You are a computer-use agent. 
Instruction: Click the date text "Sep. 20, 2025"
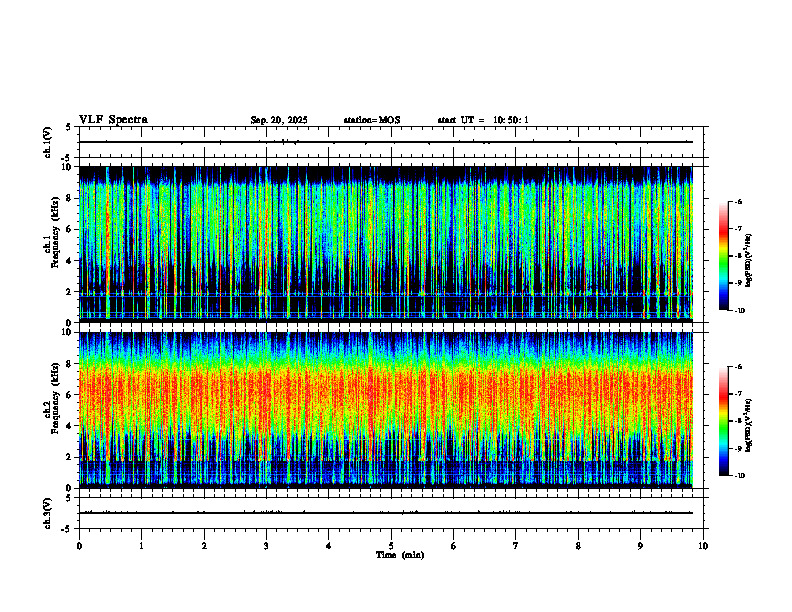click(x=279, y=120)
